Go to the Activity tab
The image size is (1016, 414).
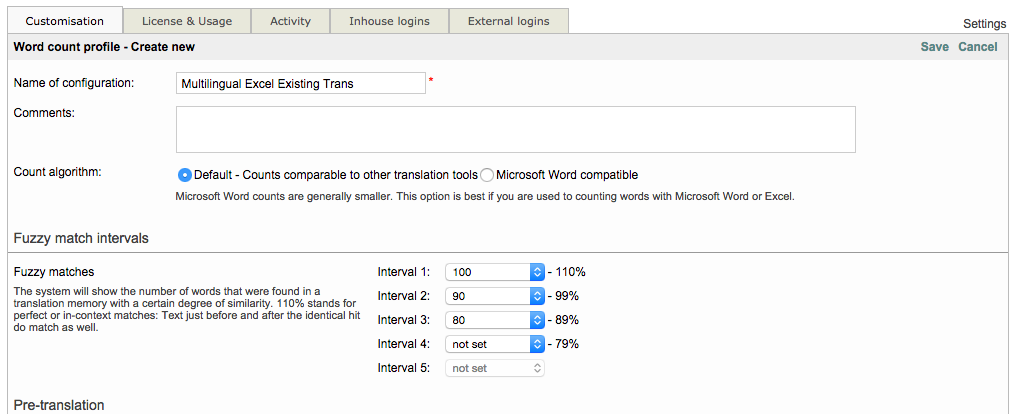(x=290, y=21)
